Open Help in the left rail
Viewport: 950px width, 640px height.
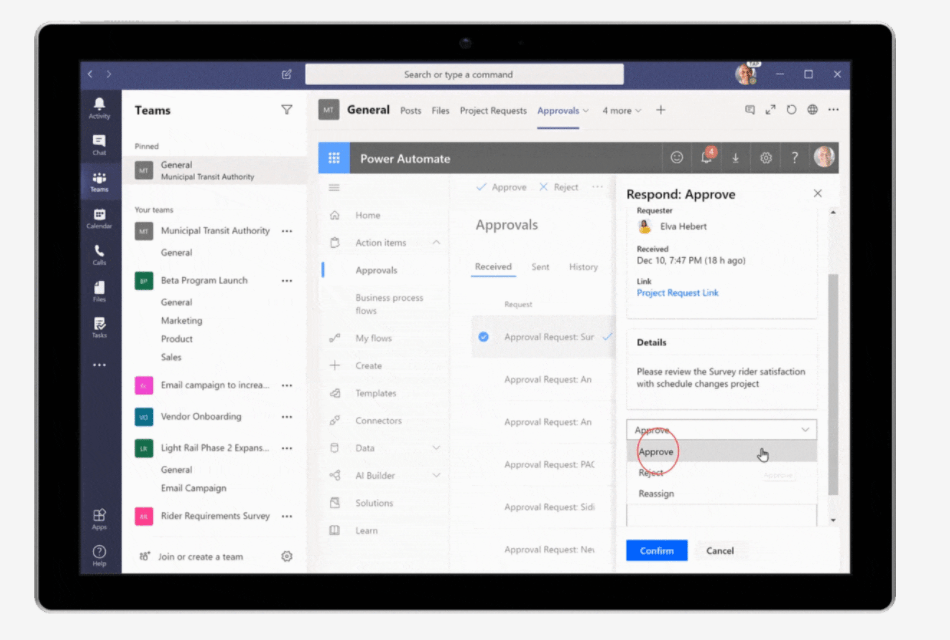pyautogui.click(x=99, y=555)
